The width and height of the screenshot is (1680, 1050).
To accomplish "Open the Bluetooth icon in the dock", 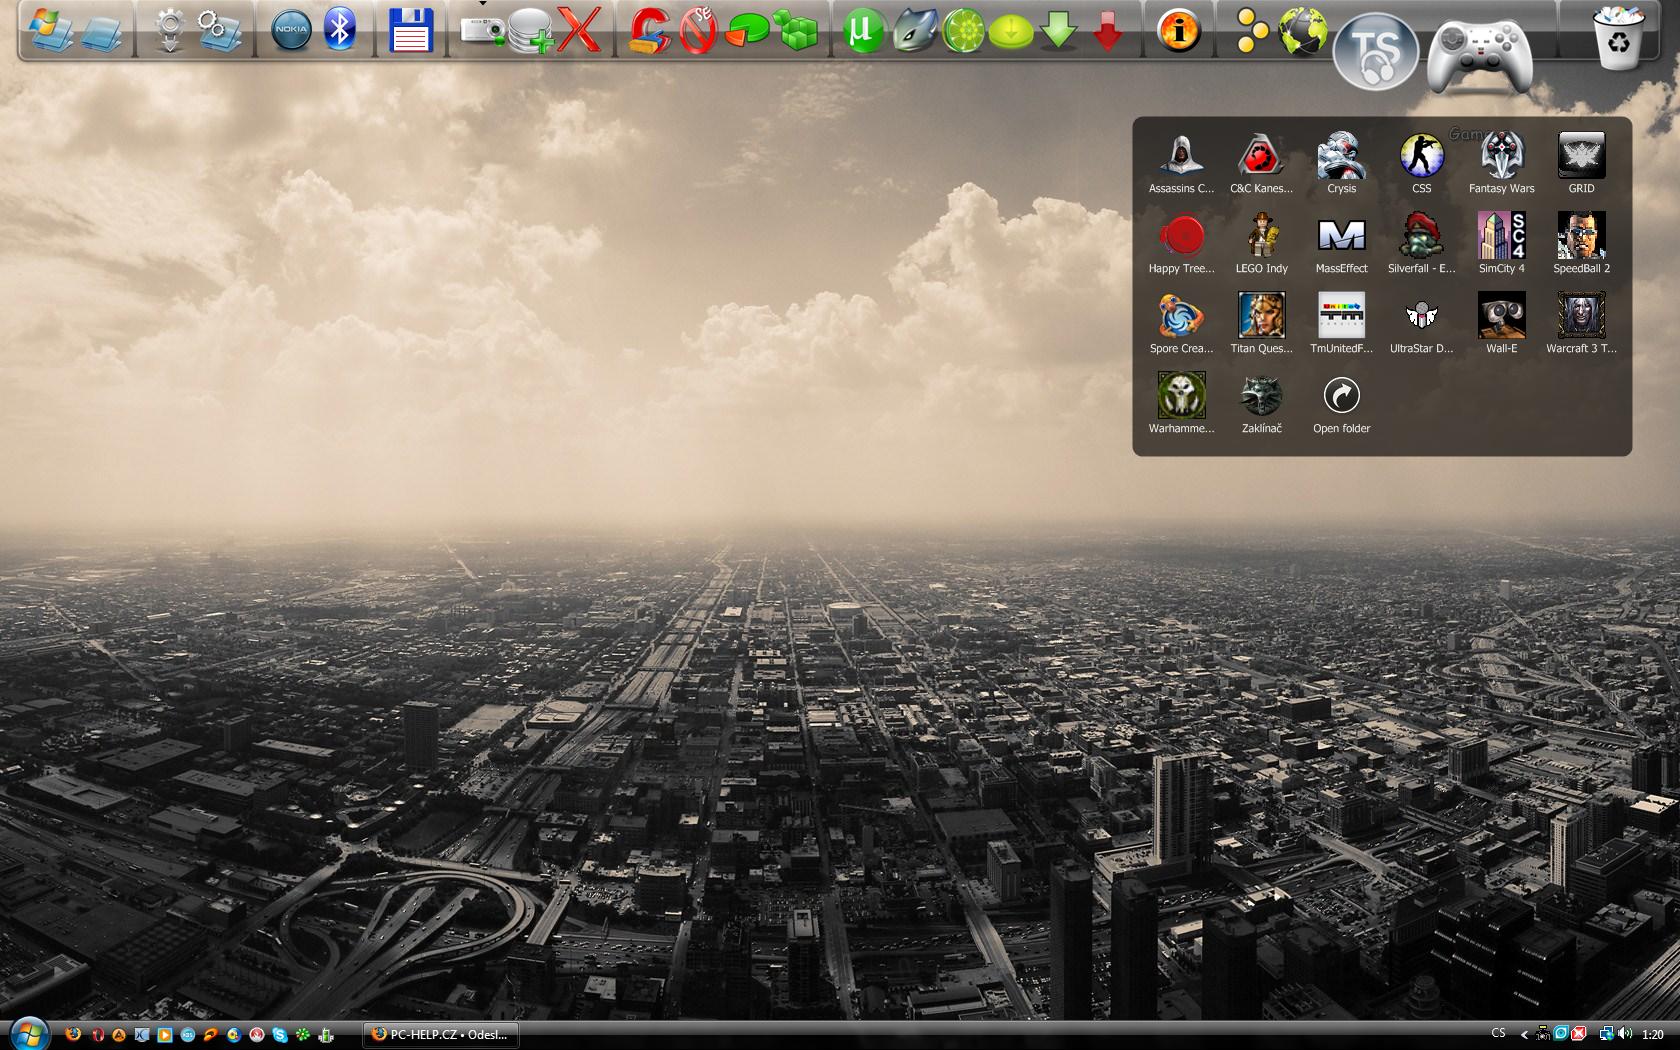I will [x=341, y=30].
